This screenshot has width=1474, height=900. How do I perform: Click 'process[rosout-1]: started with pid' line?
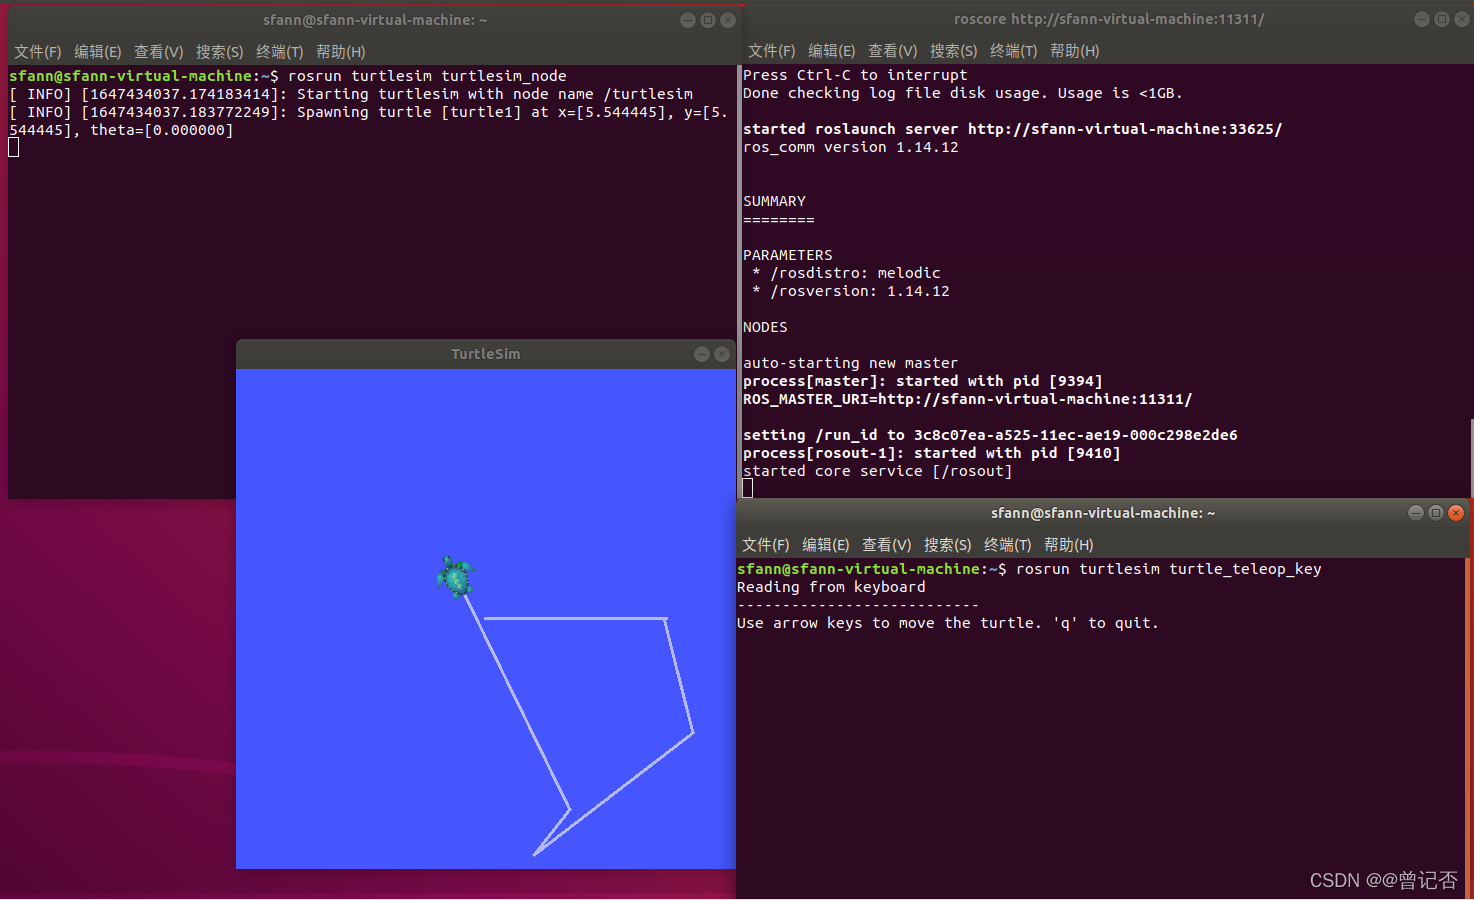coord(931,453)
